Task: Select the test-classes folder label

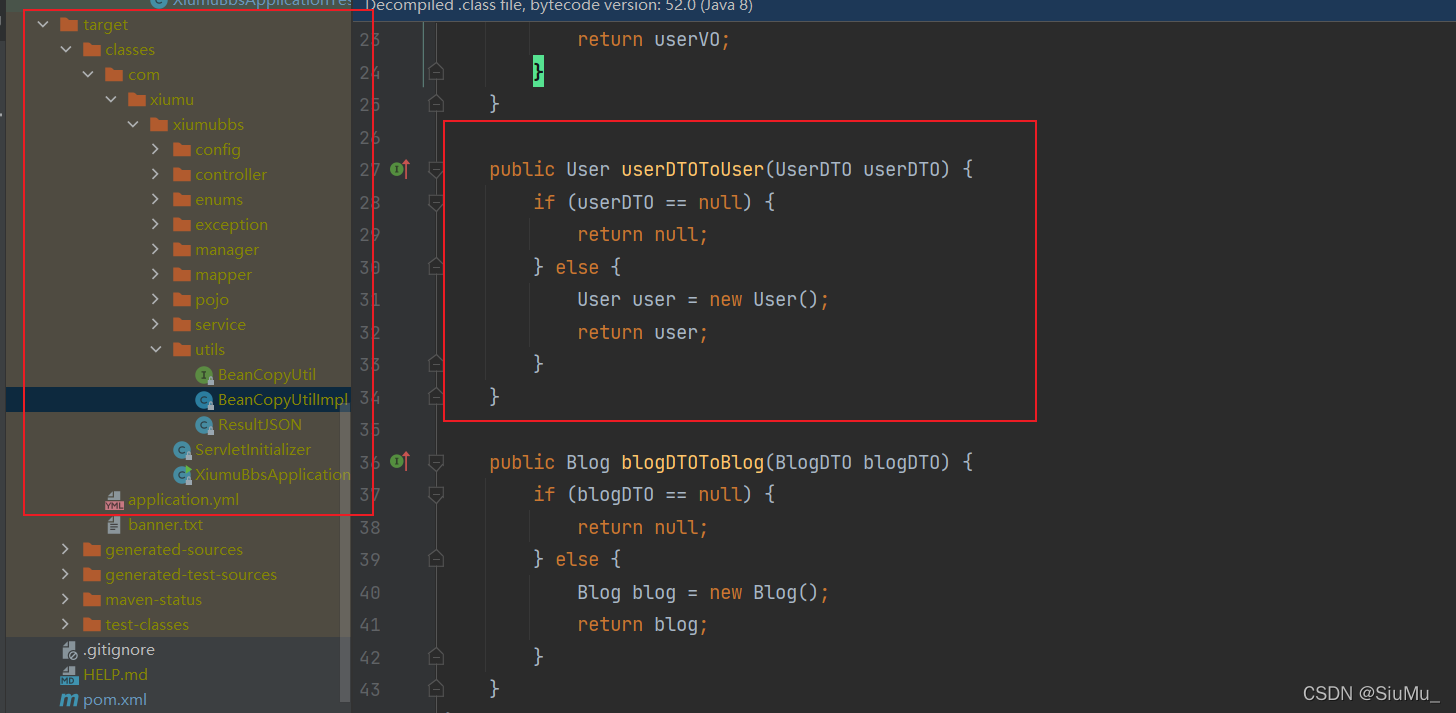Action: coord(147,625)
